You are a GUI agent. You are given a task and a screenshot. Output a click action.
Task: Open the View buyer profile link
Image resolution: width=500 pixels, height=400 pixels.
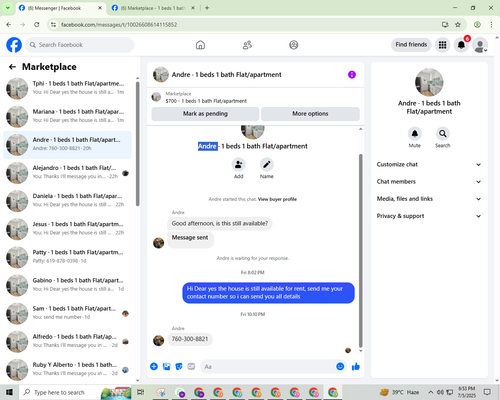tap(277, 199)
